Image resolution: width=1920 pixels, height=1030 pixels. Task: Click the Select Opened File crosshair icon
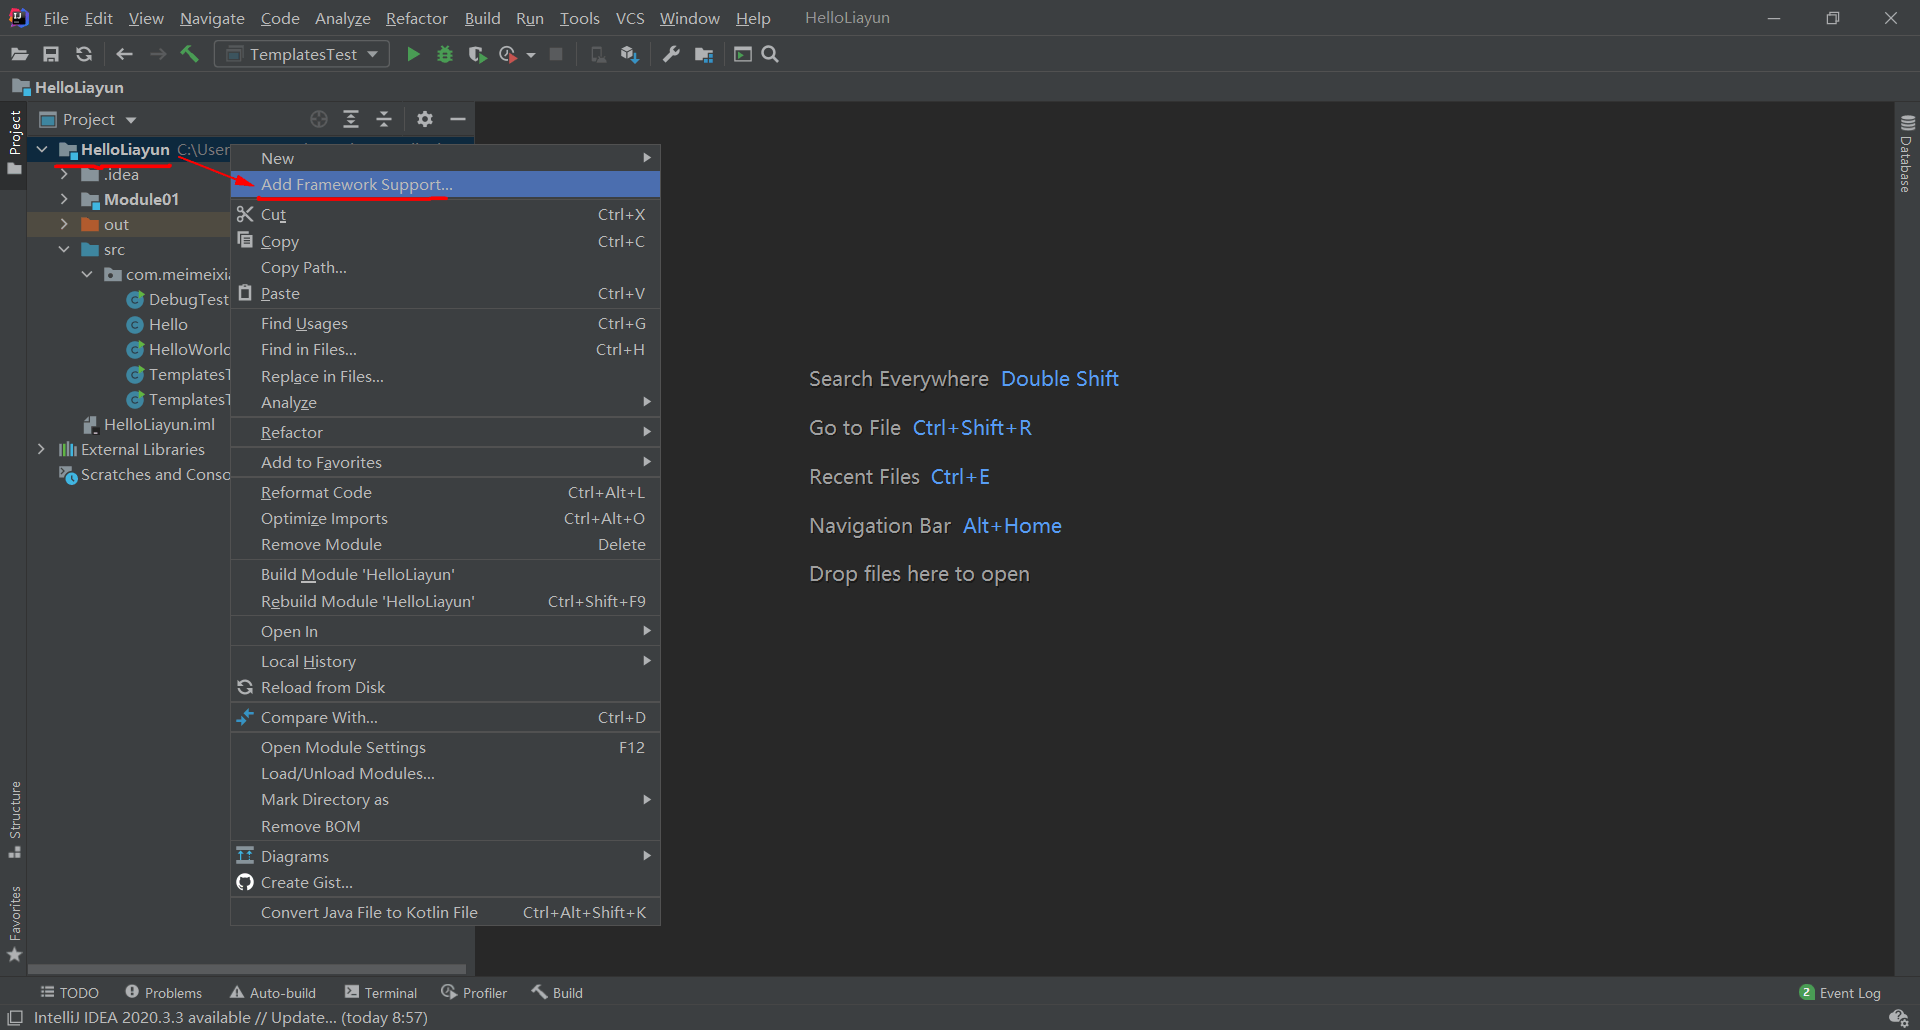319,119
